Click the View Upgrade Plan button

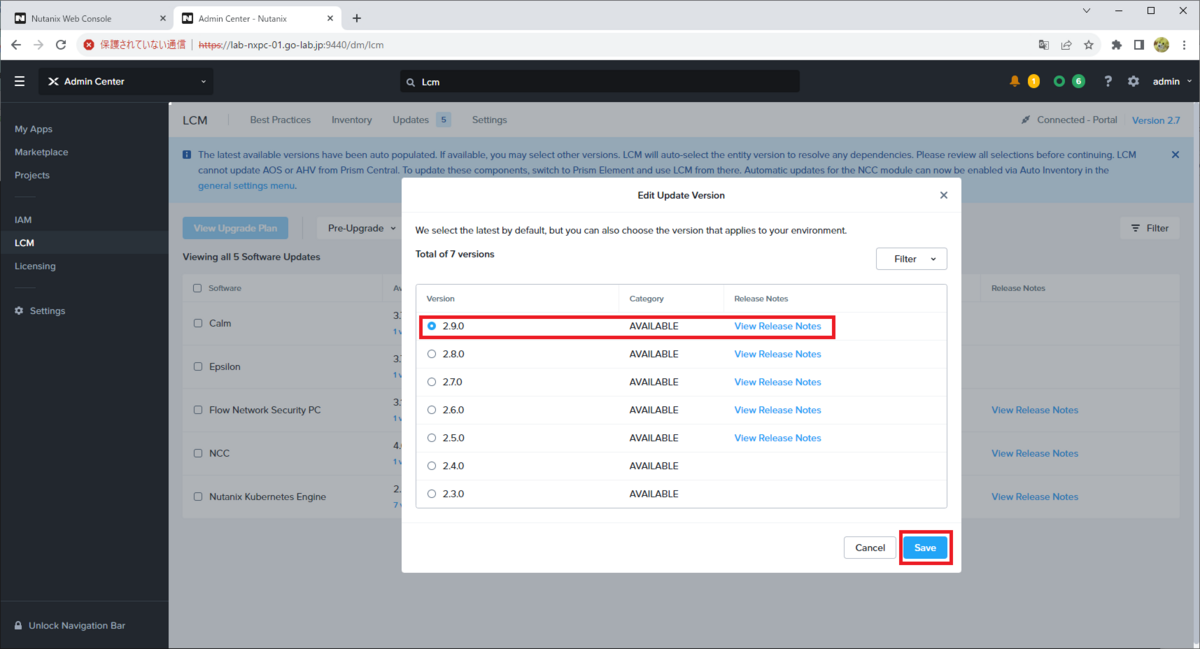tap(236, 228)
